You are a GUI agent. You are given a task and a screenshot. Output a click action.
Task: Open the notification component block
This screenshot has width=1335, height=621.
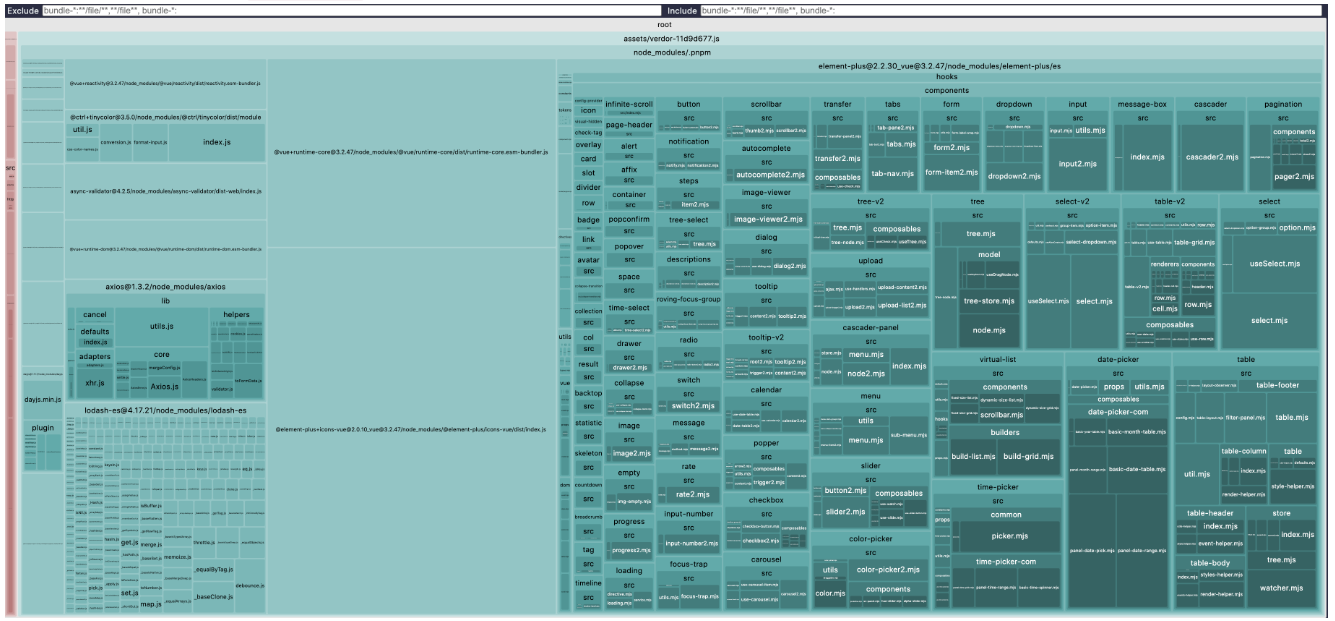click(688, 142)
